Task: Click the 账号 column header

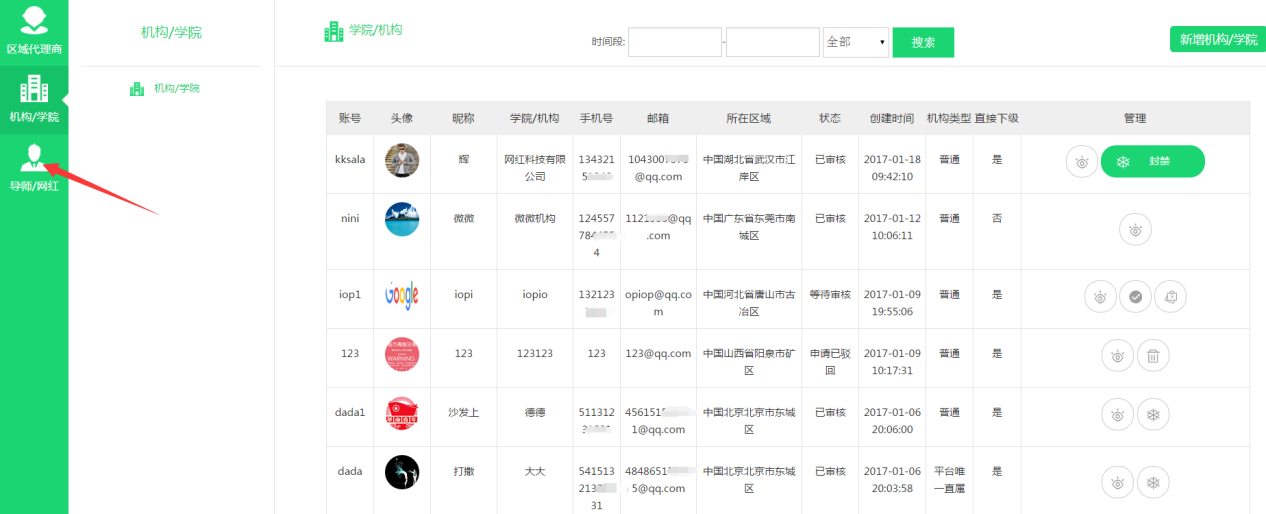Action: point(350,118)
